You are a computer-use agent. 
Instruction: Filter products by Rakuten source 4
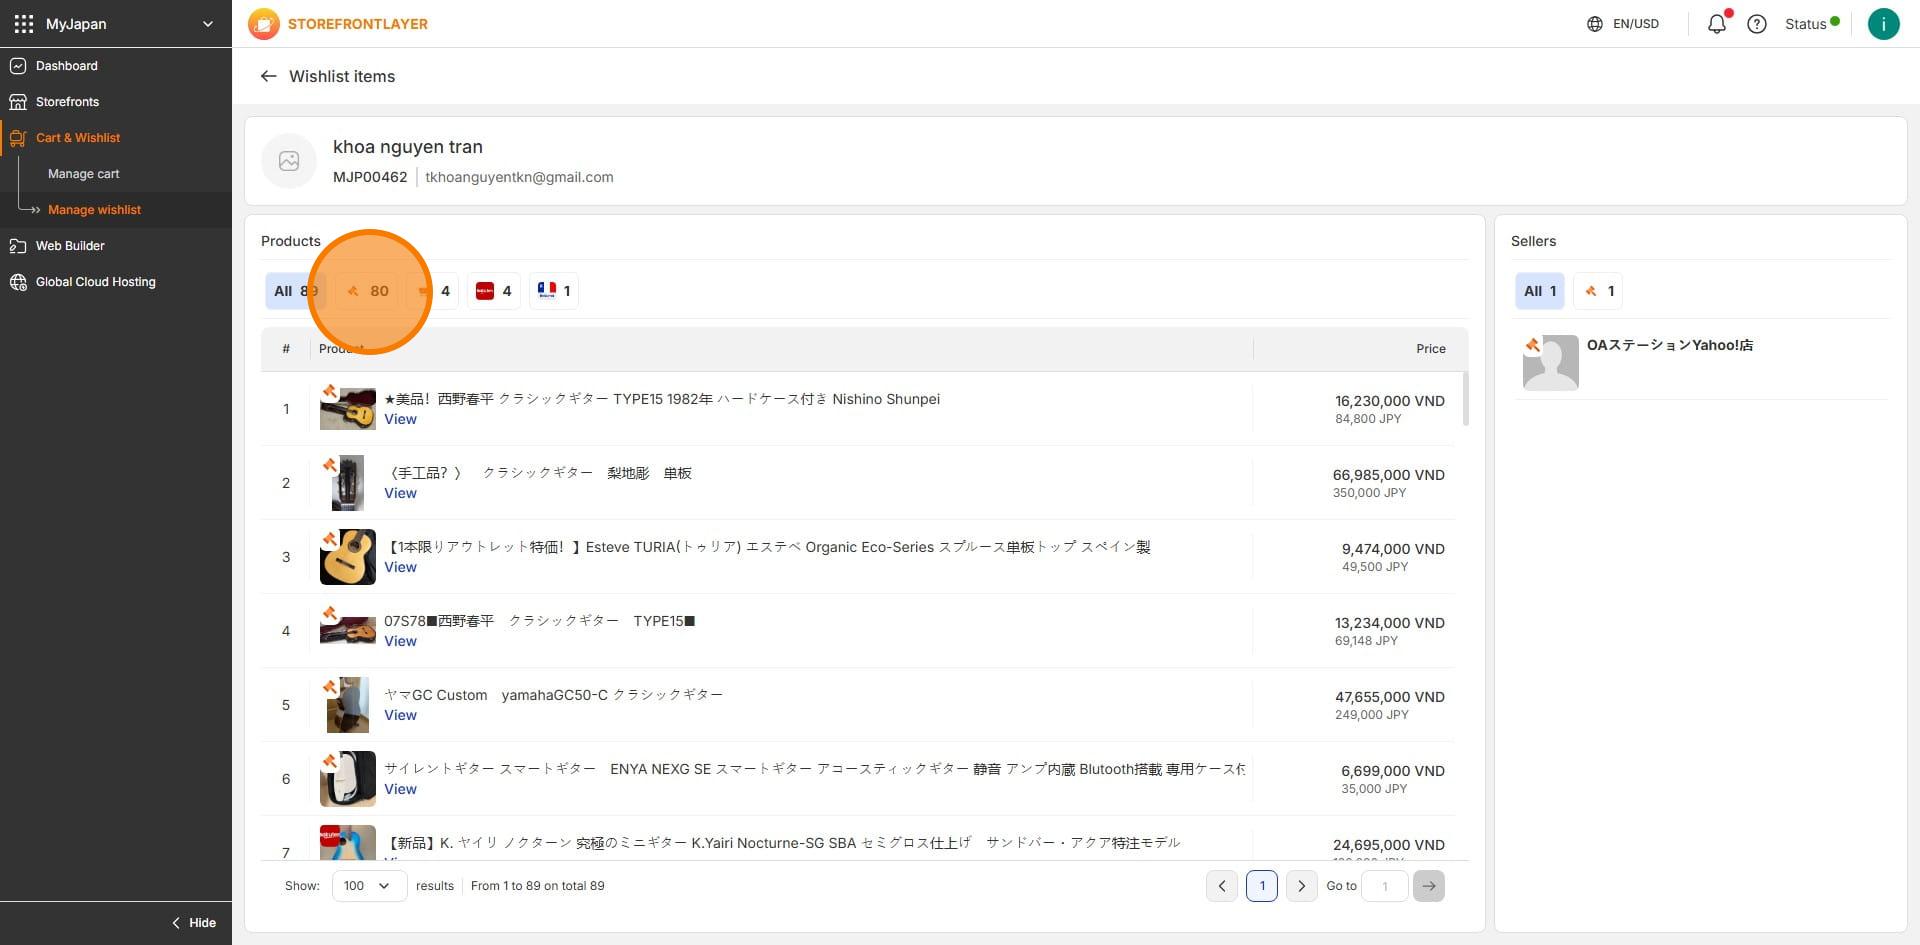(494, 291)
